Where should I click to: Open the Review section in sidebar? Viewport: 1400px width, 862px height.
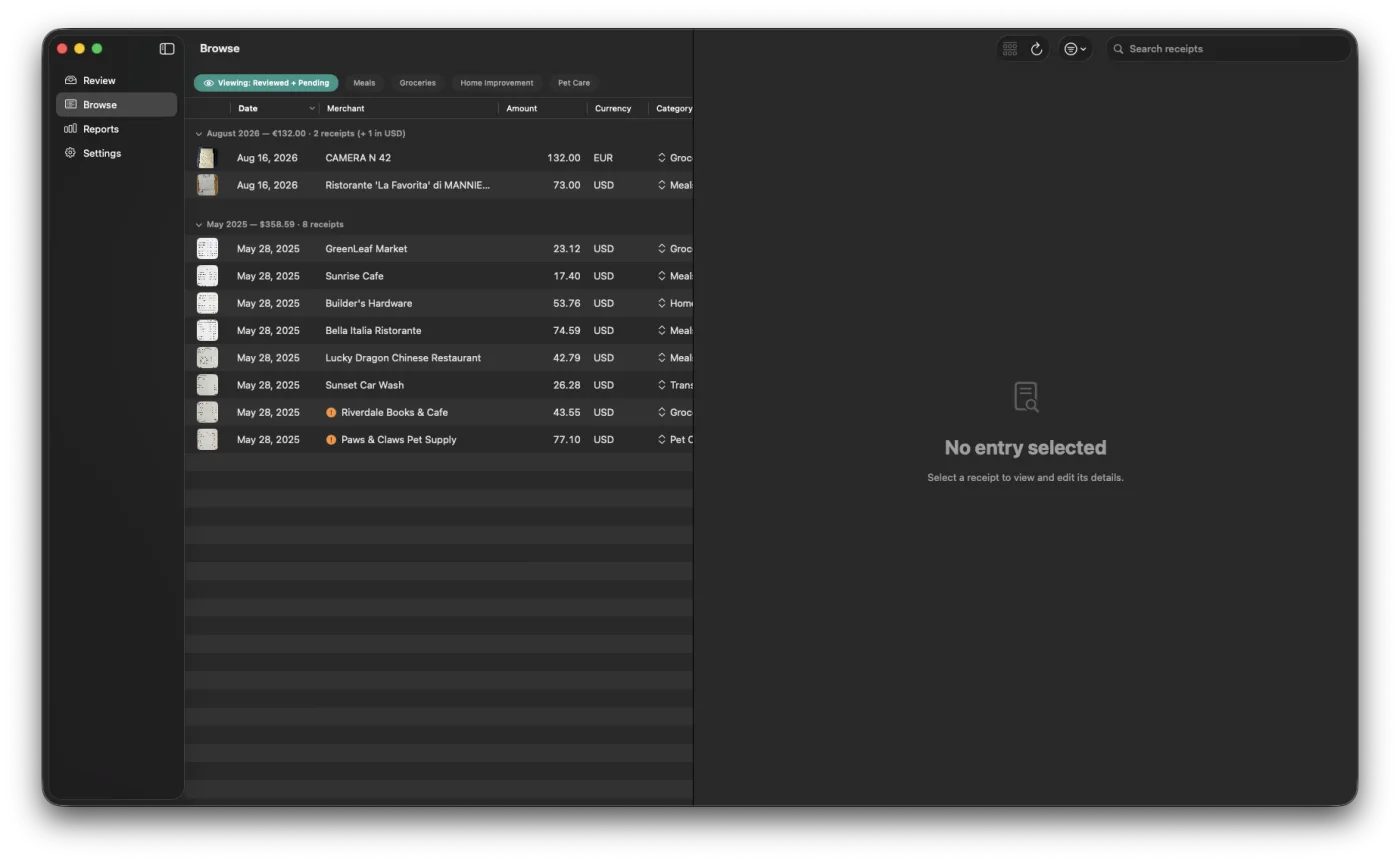point(116,80)
